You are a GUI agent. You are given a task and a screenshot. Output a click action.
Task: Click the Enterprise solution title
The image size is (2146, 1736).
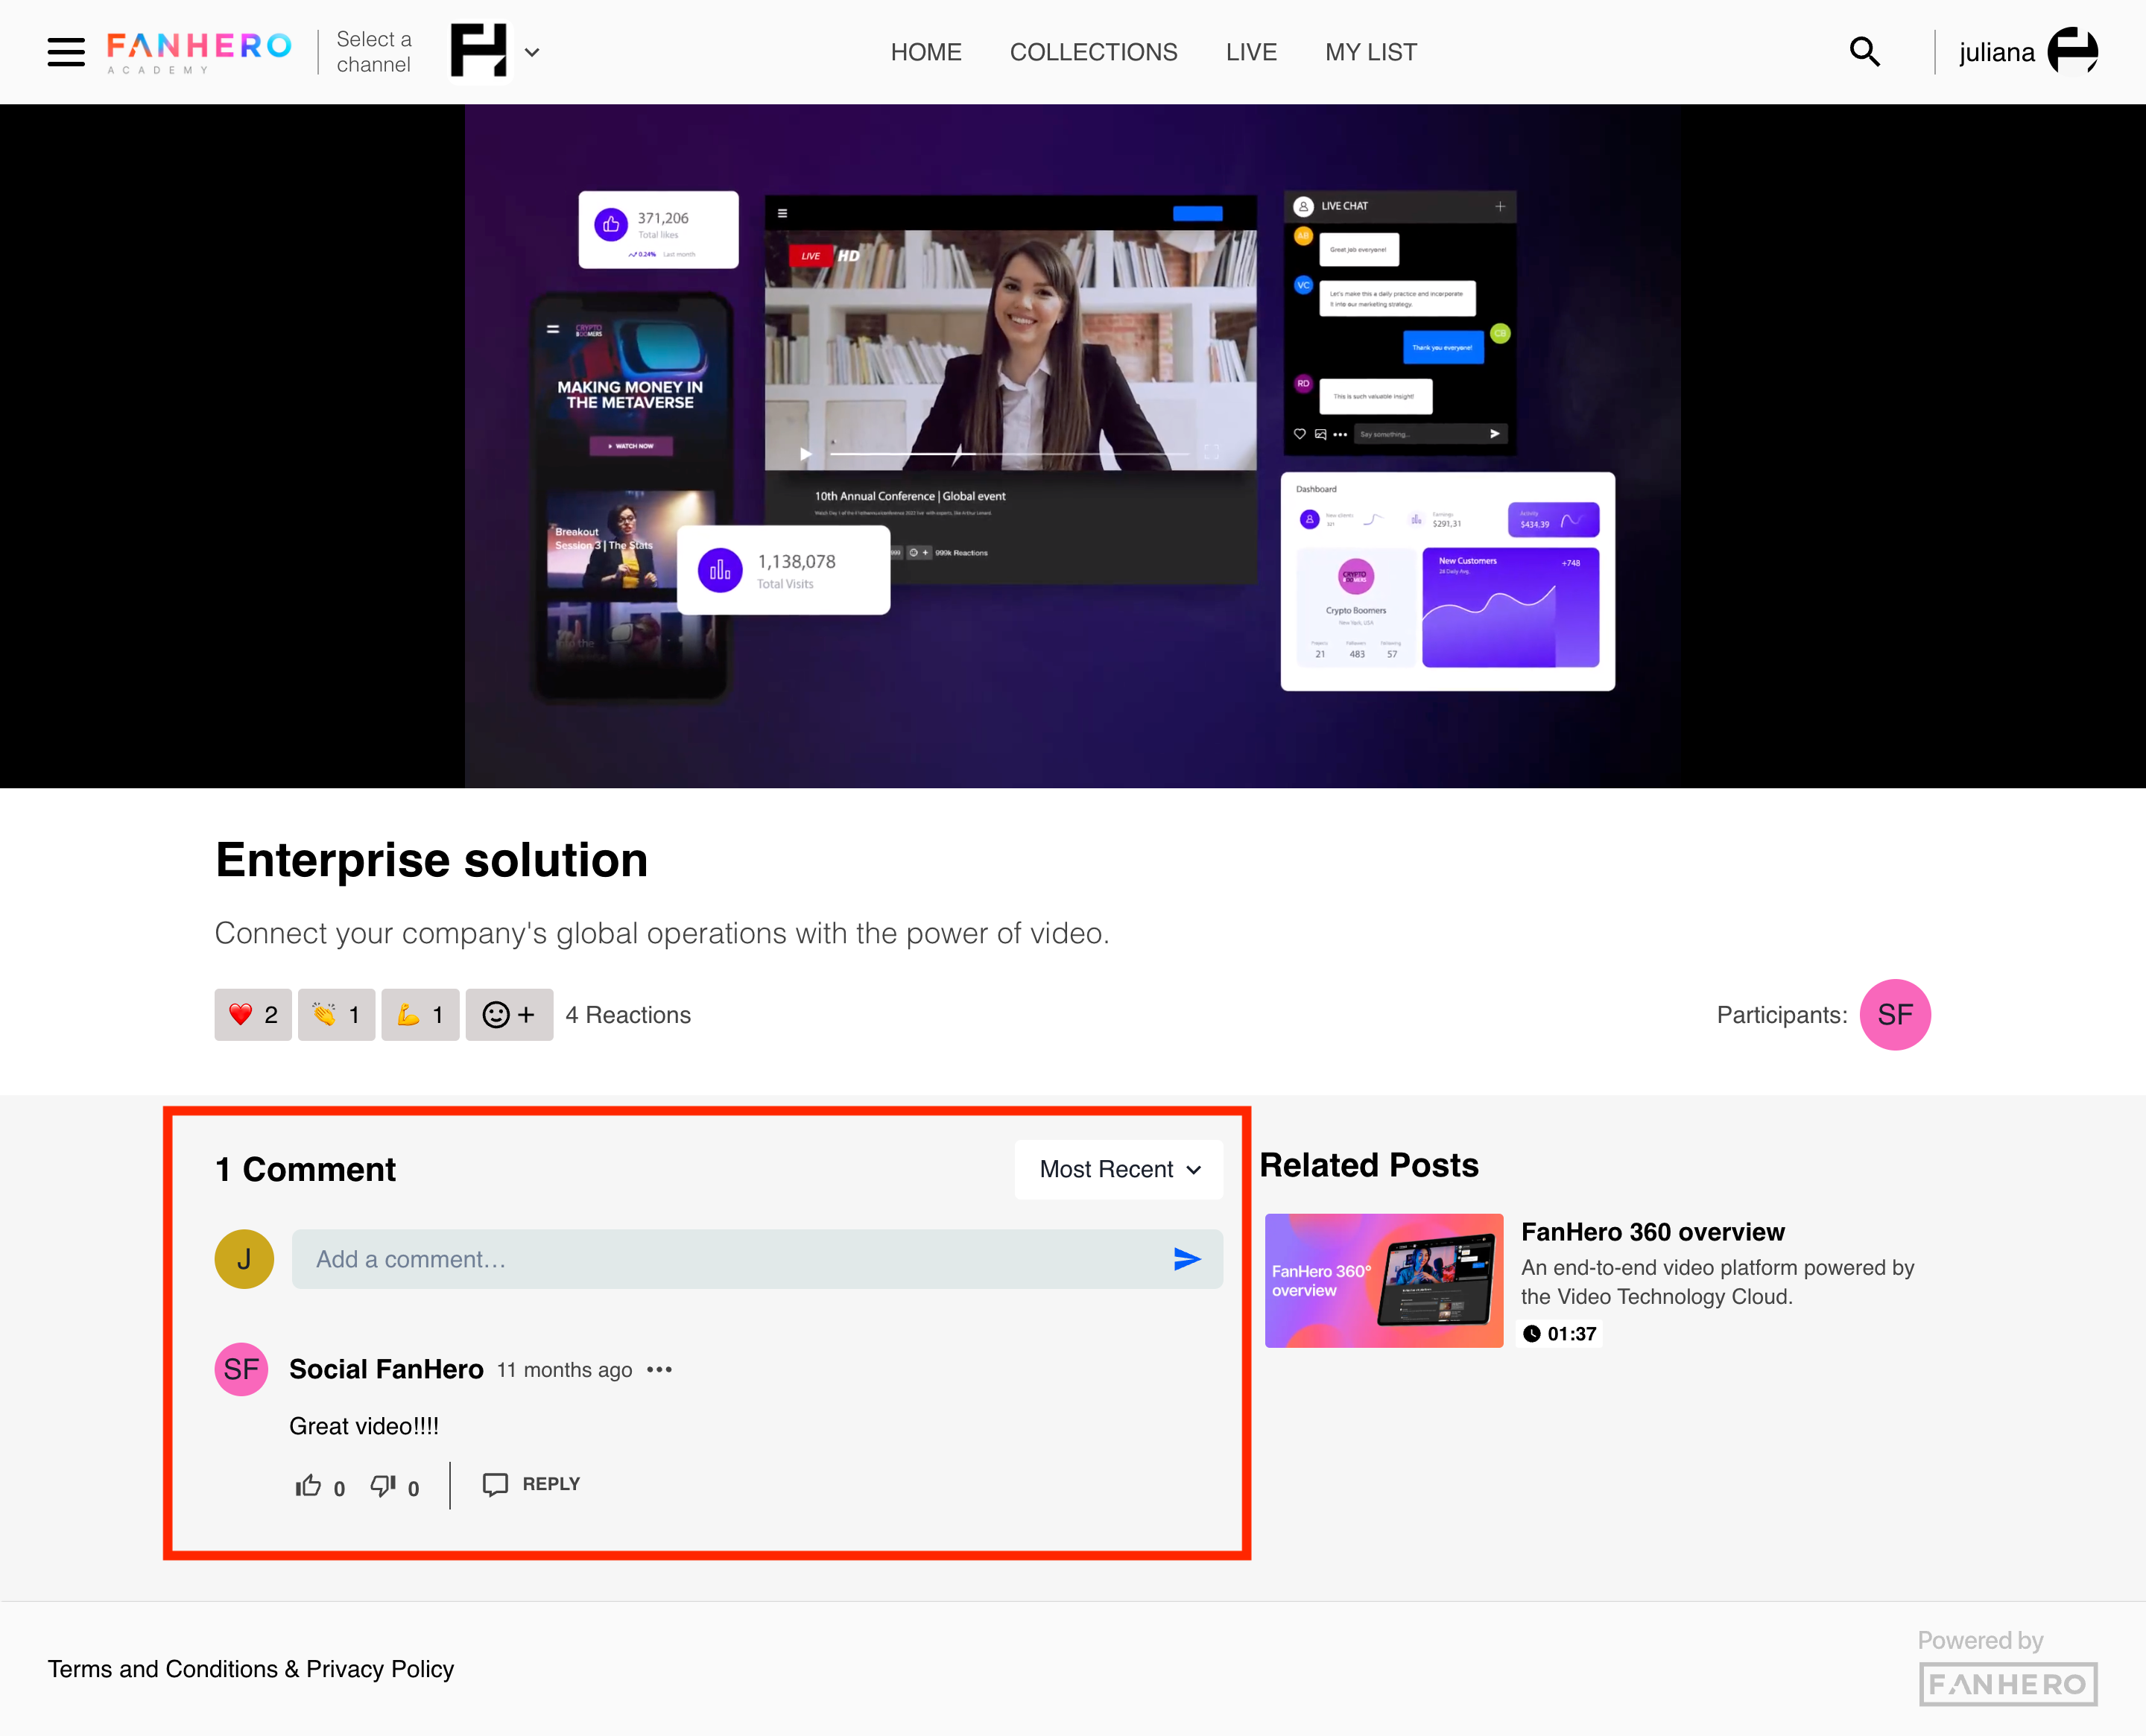pos(432,860)
